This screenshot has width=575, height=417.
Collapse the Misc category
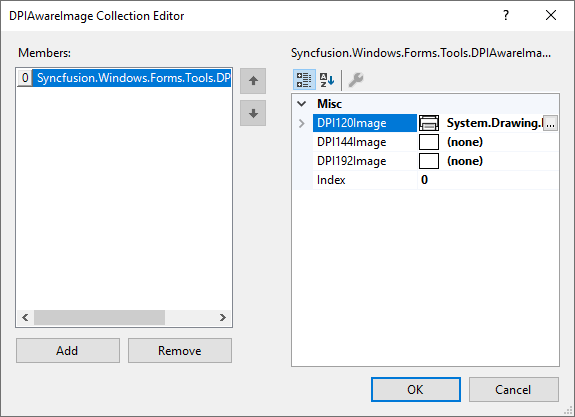pyautogui.click(x=301, y=104)
